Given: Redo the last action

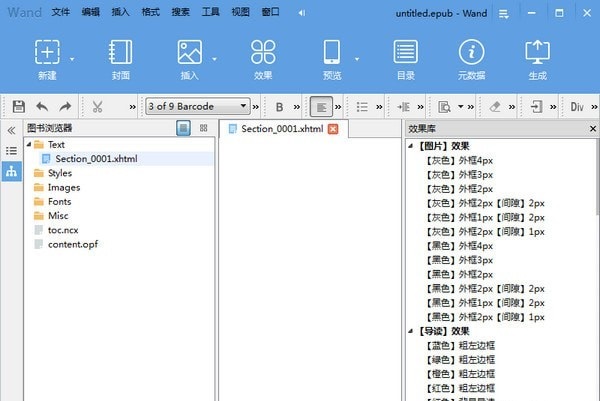Looking at the screenshot, I should tap(65, 106).
